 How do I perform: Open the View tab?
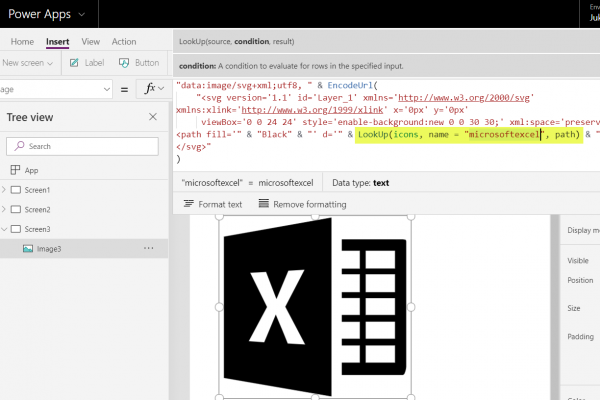[91, 42]
